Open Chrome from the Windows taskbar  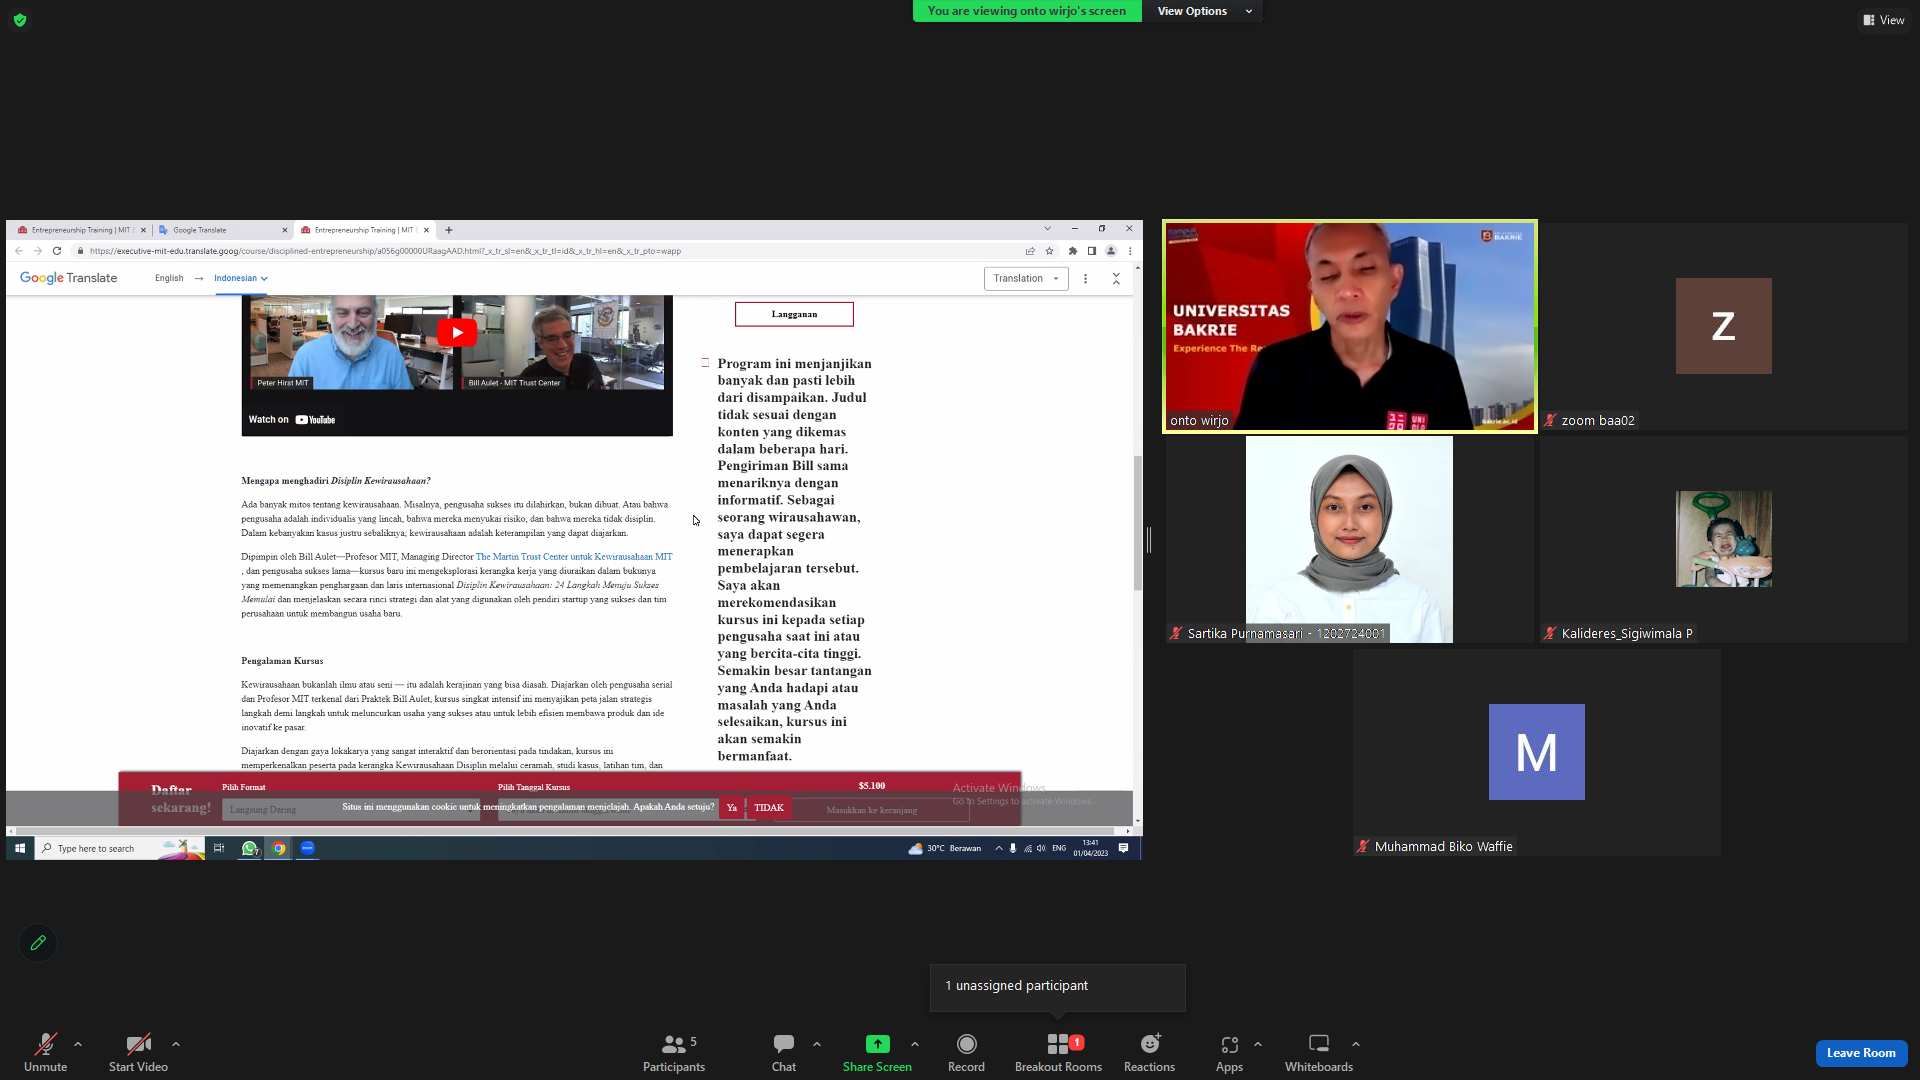[279, 848]
